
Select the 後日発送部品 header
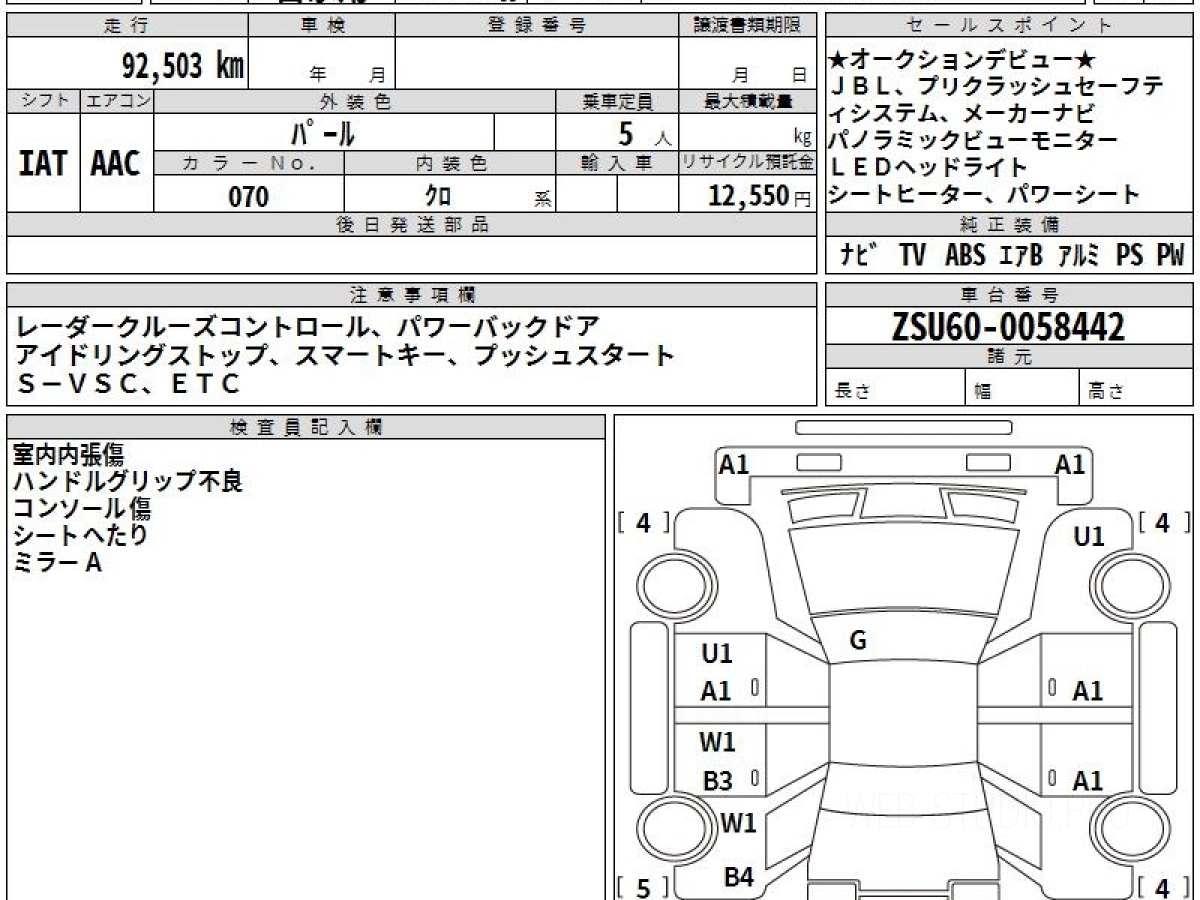(412, 225)
